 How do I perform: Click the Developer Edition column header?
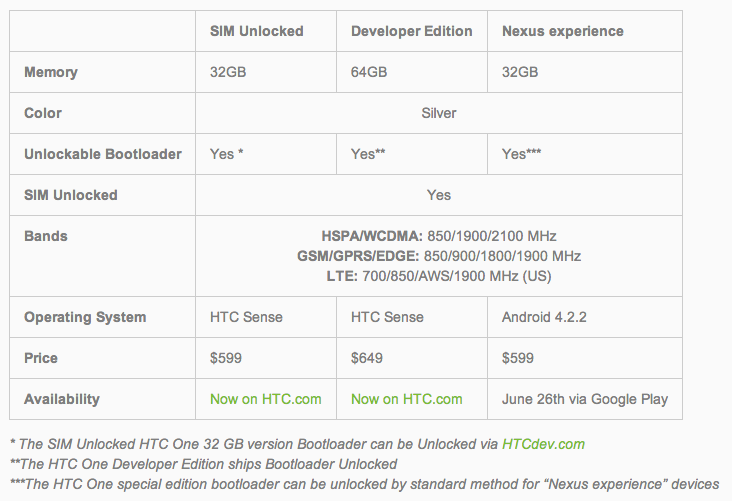411,31
